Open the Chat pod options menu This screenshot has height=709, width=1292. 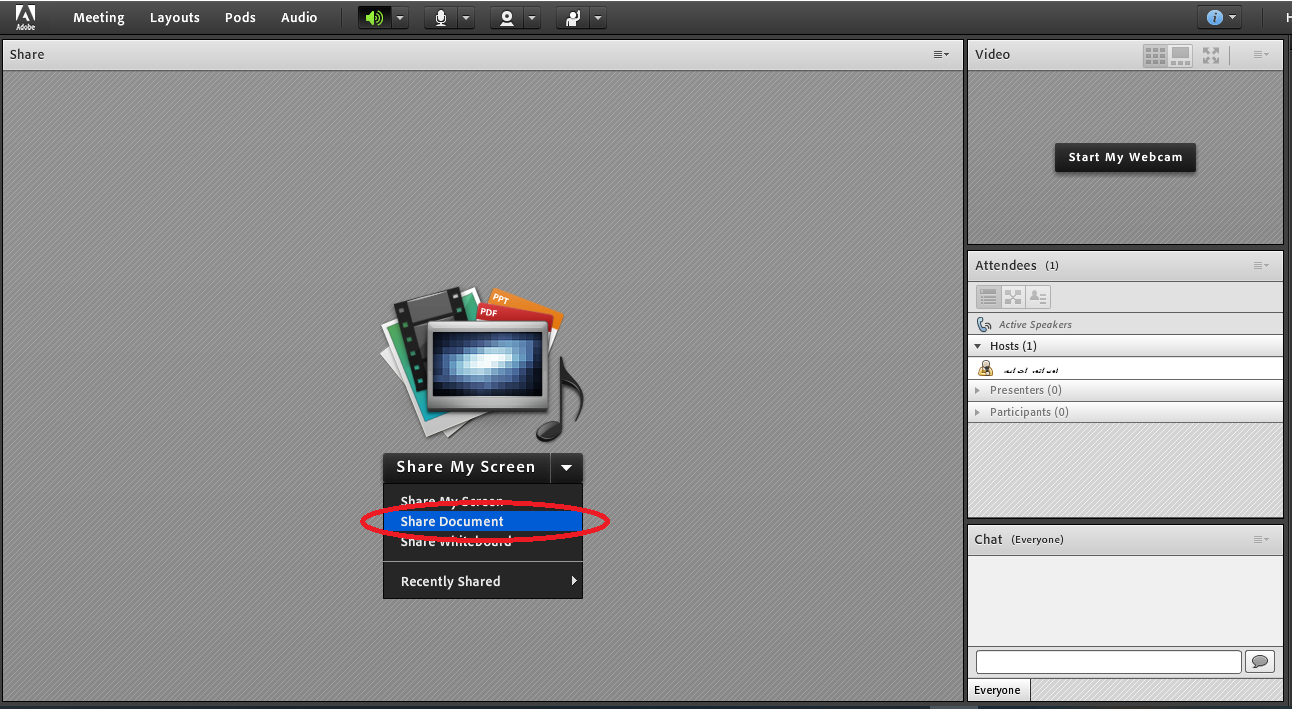[1259, 539]
